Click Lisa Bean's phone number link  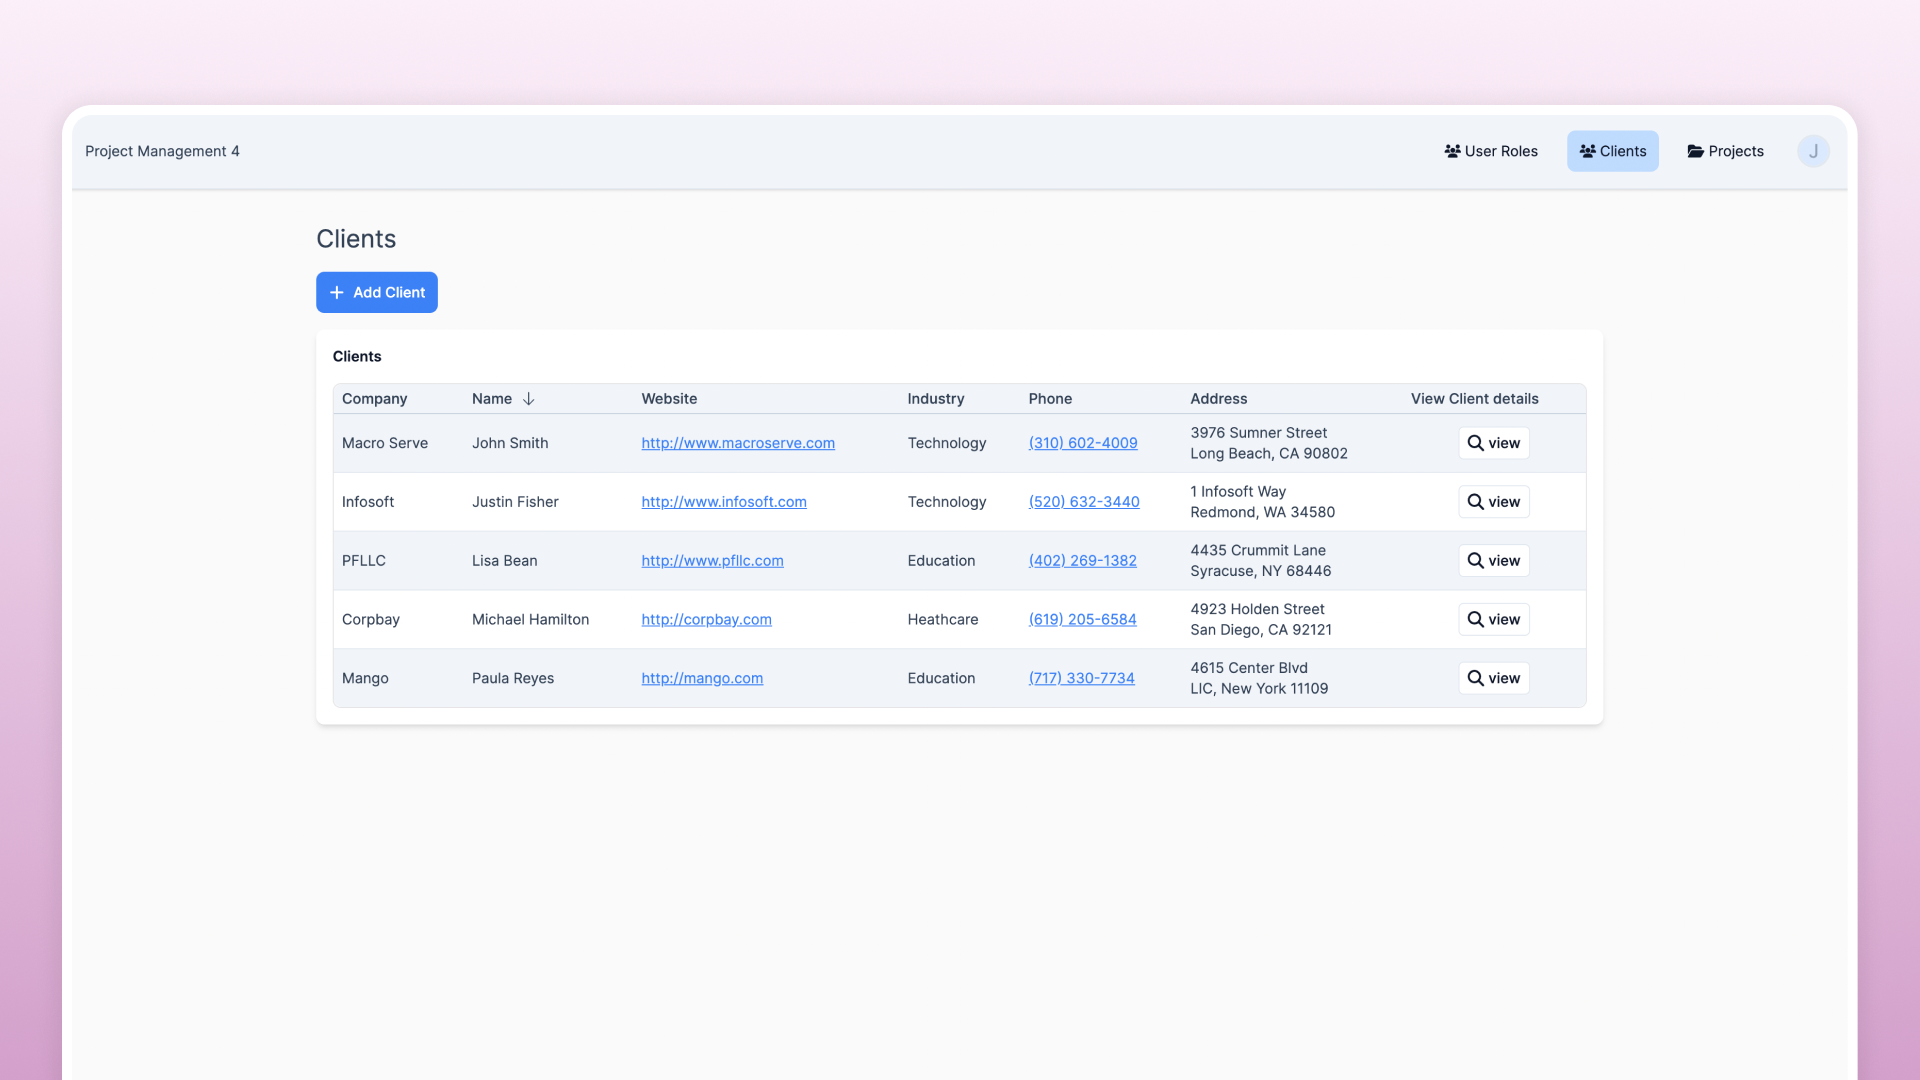coord(1082,561)
